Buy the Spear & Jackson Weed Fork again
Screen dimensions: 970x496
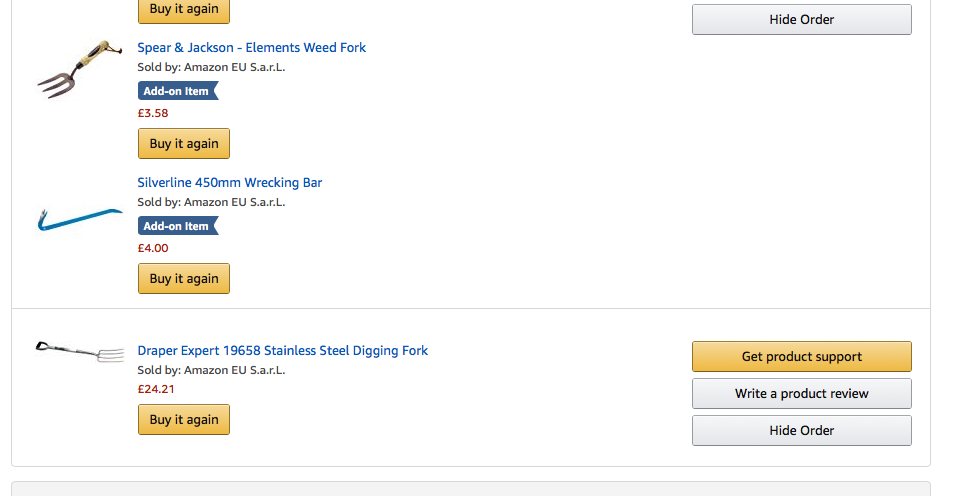(x=184, y=143)
